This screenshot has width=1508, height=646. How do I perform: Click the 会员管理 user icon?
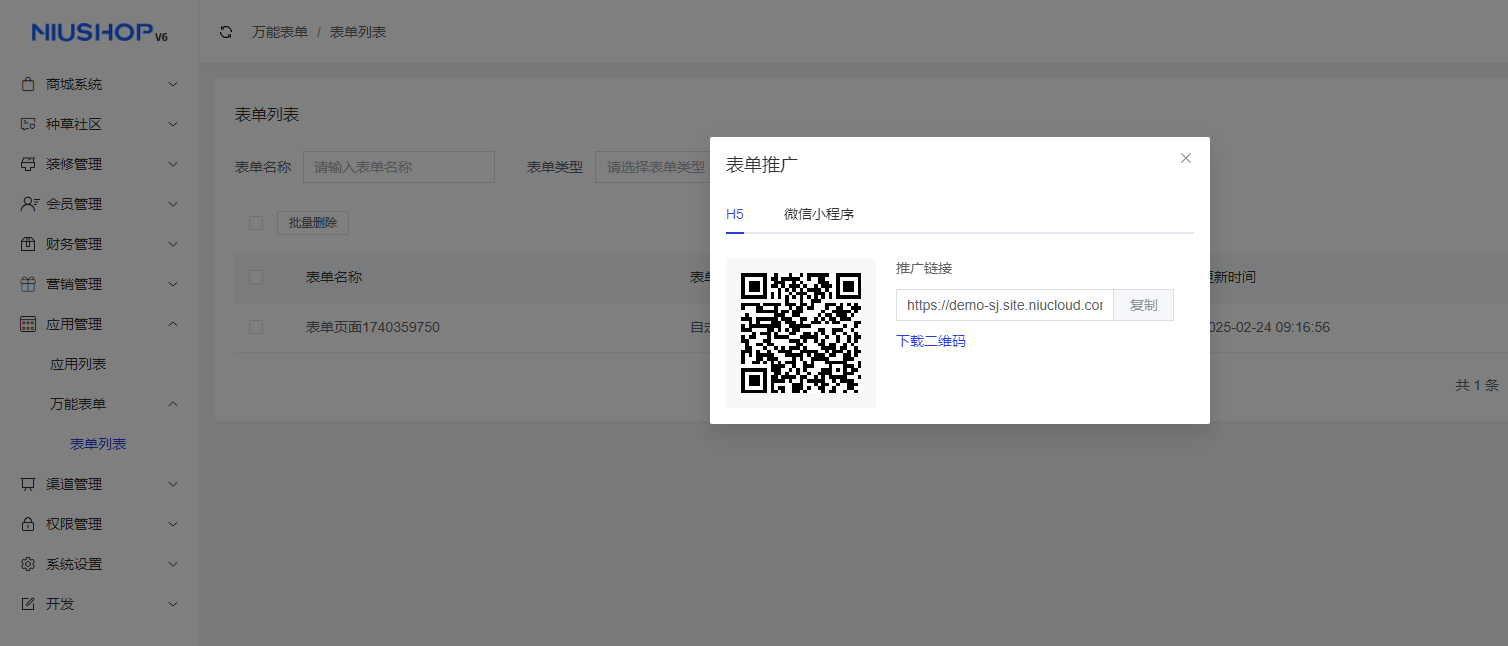tap(29, 204)
